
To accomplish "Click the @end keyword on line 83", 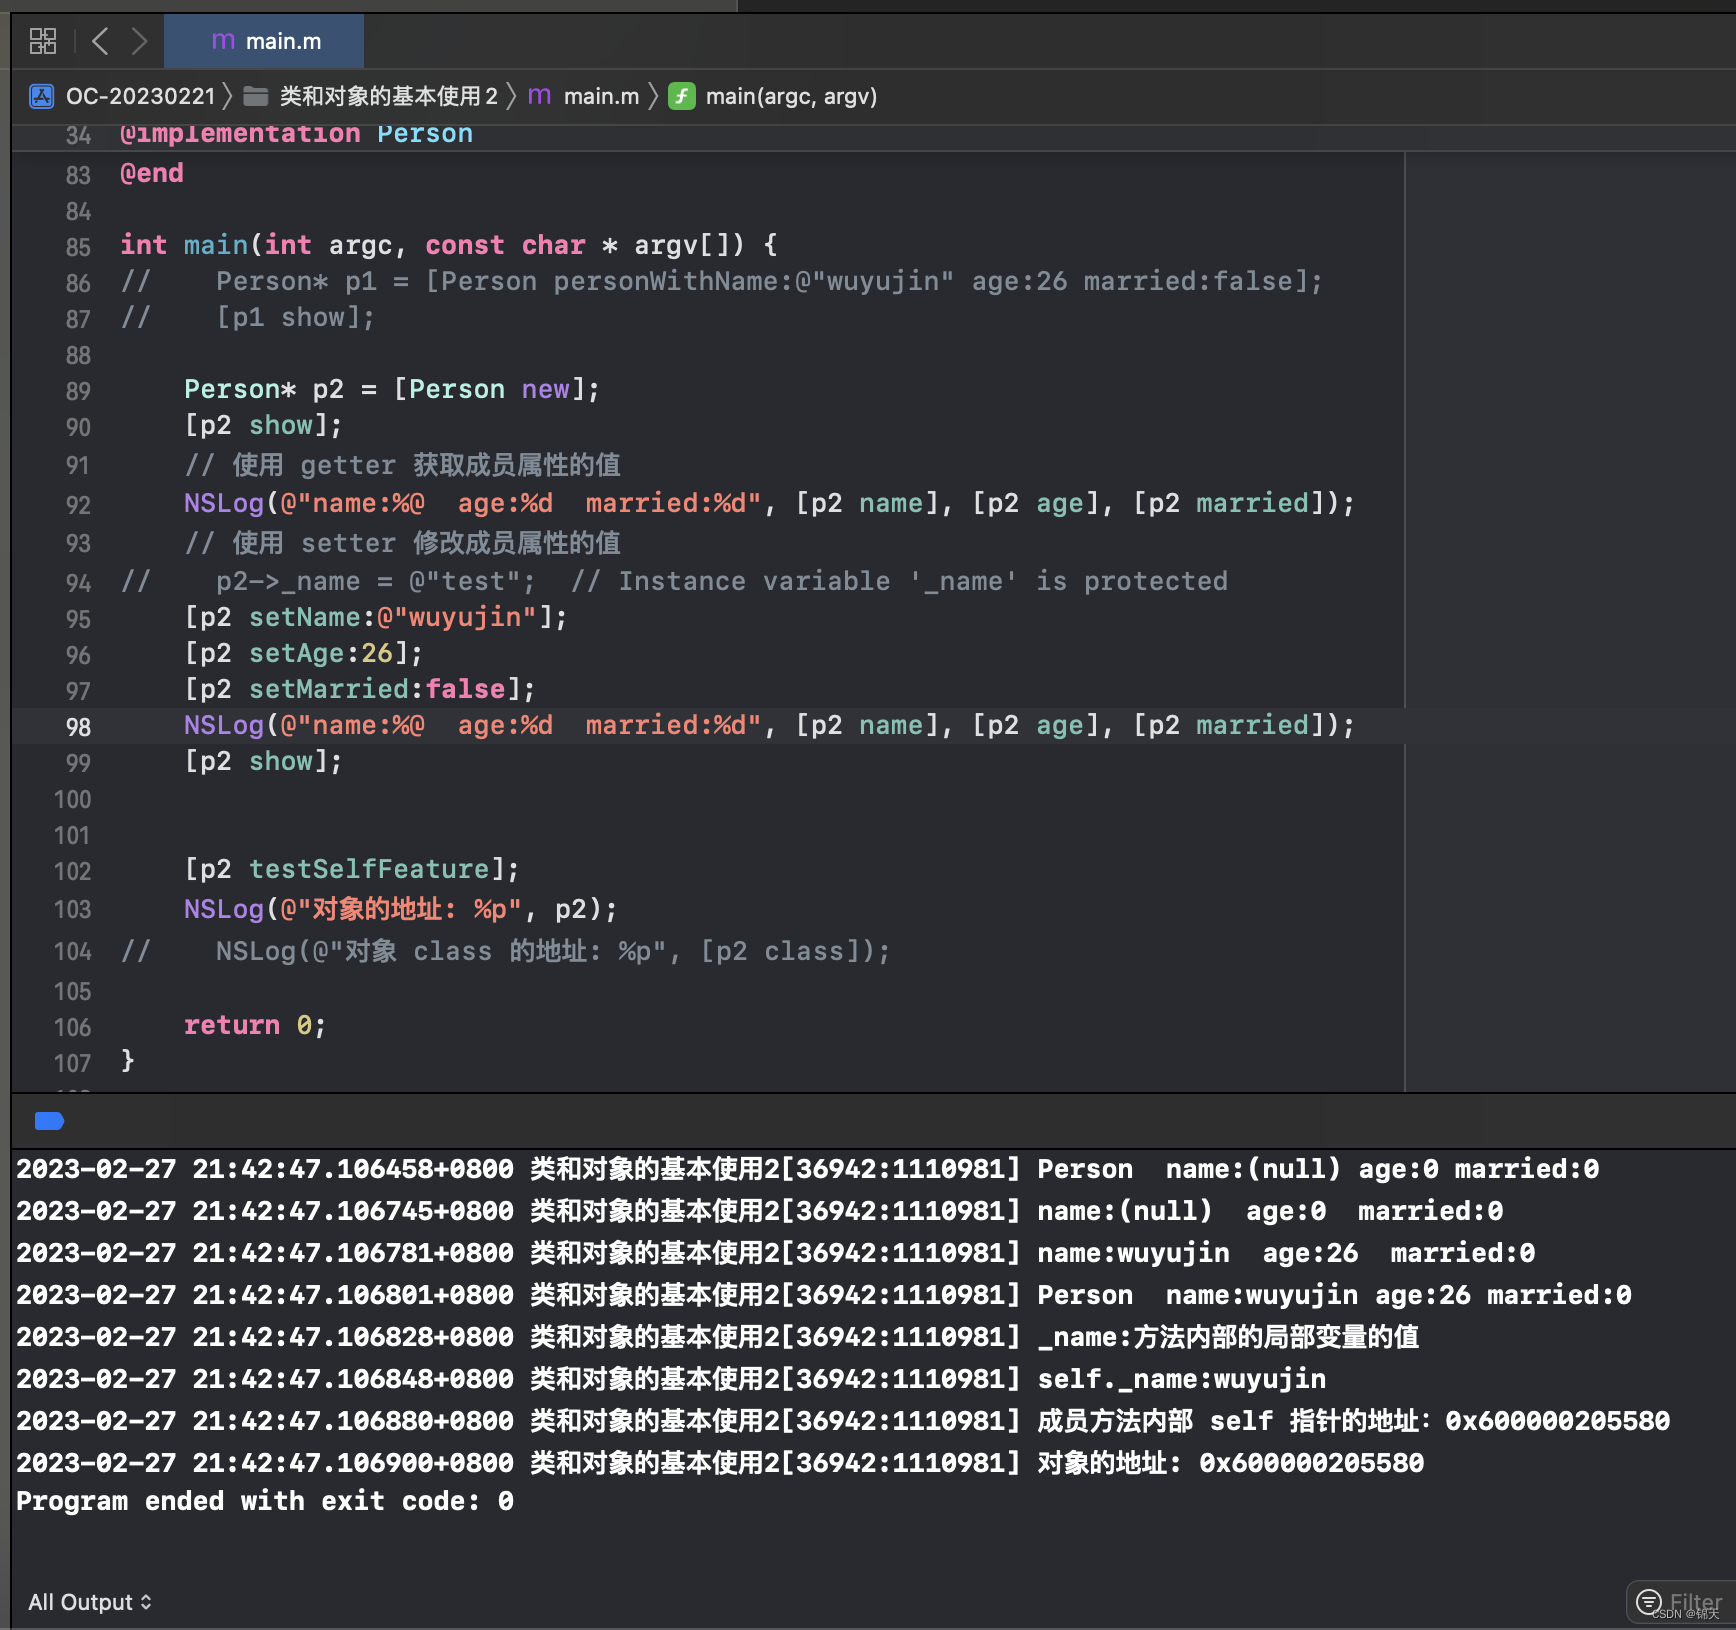I will (x=152, y=174).
